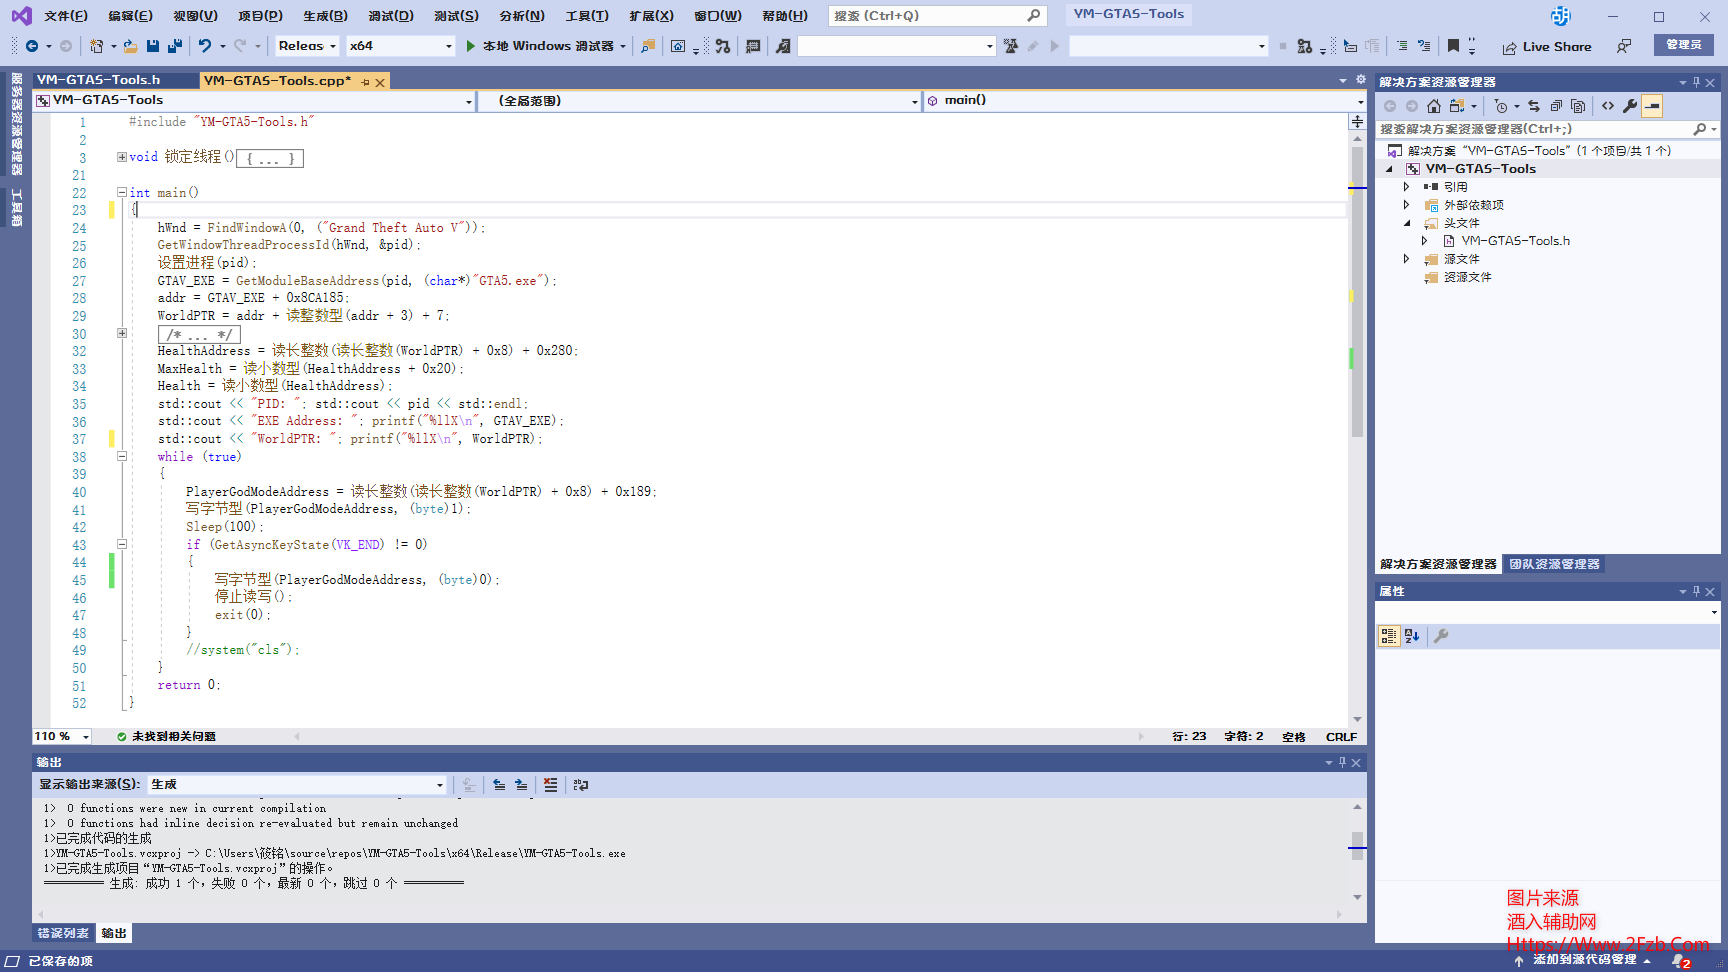Click the editor vertical scrollbar track

point(1357,560)
